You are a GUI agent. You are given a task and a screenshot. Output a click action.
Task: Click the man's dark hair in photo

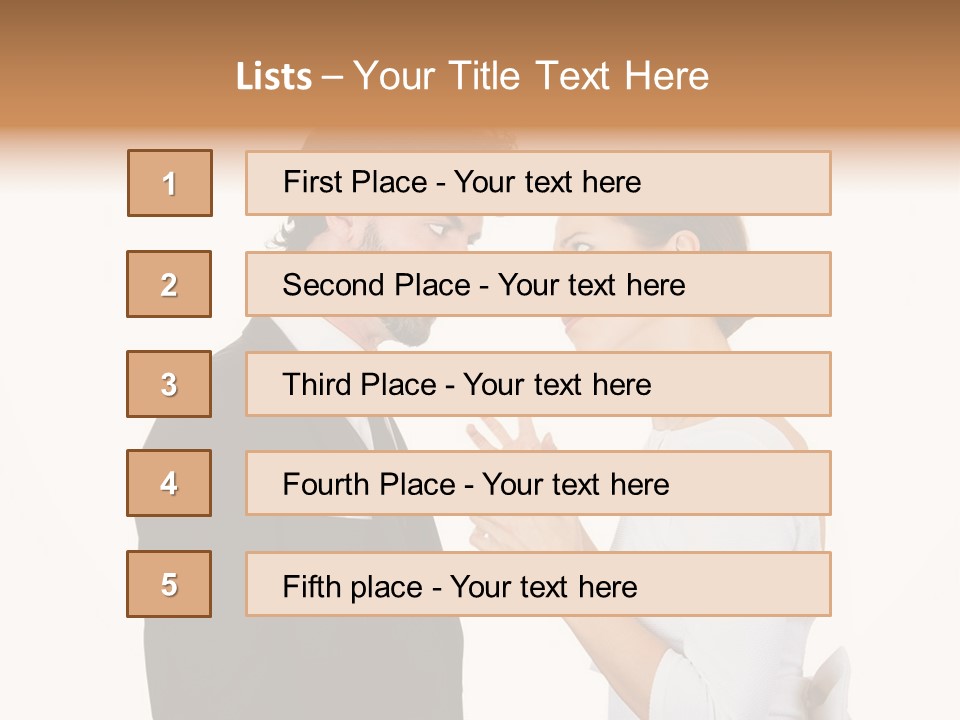(x=300, y=232)
